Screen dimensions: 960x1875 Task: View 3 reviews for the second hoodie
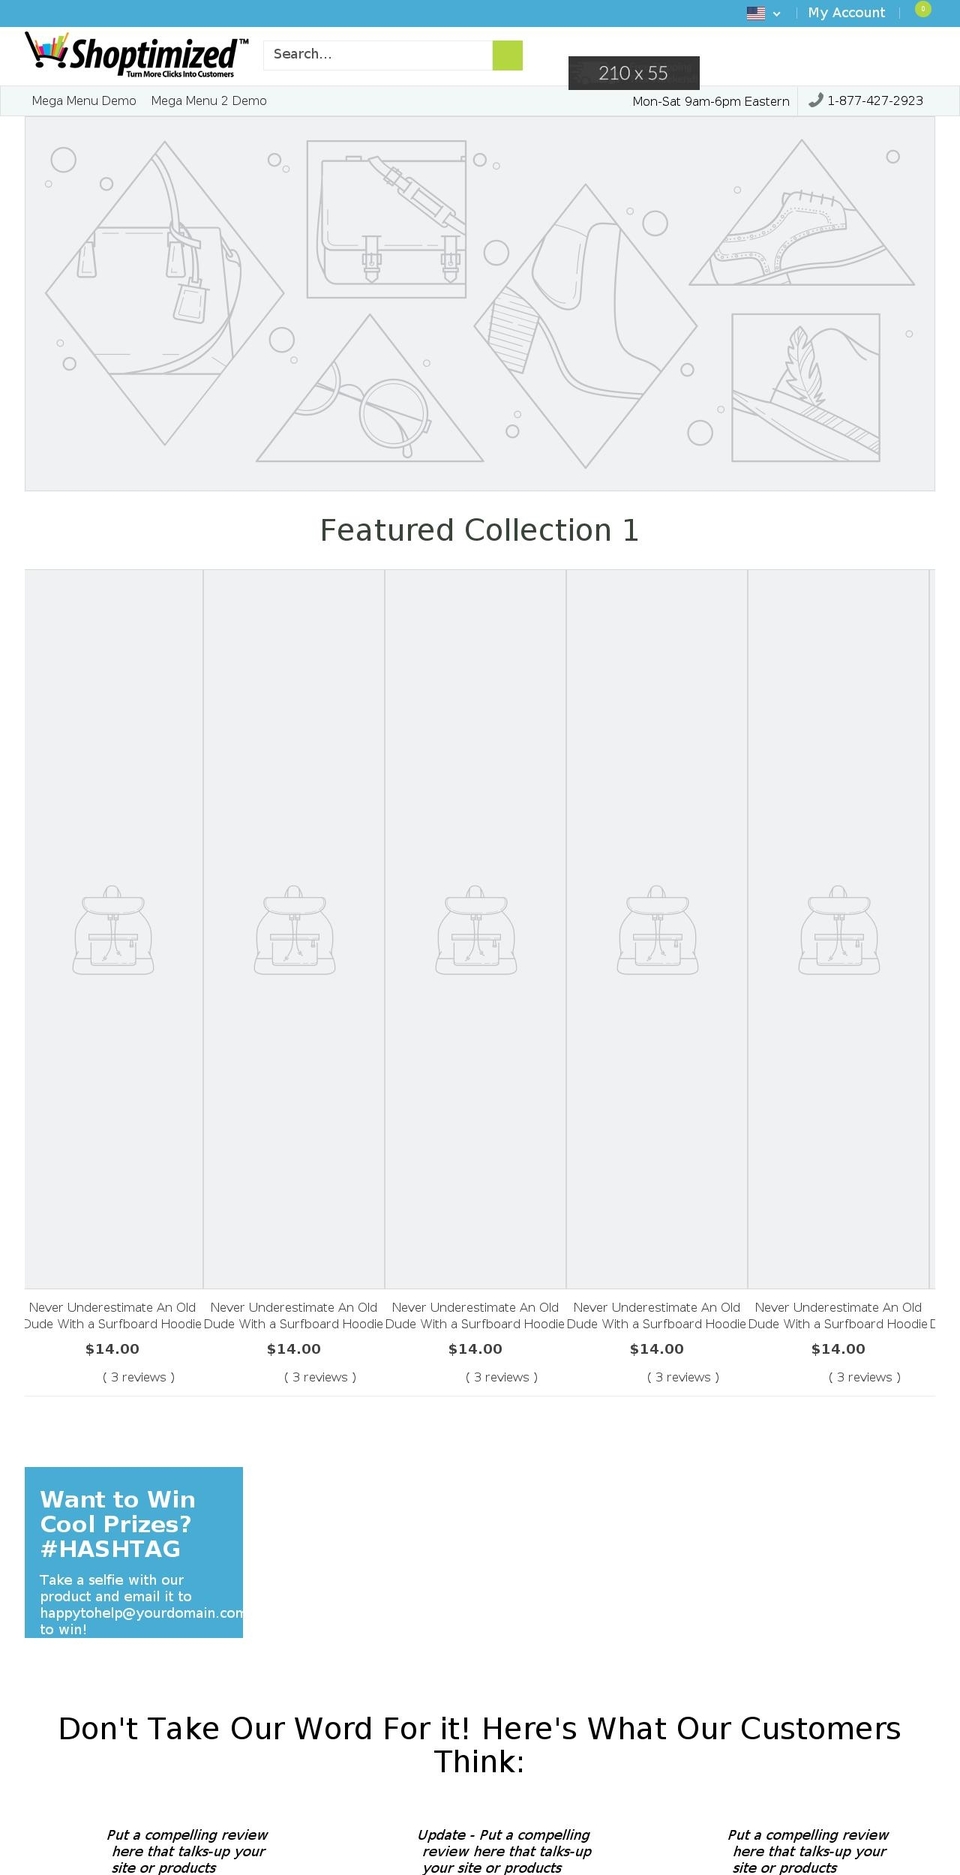tap(320, 1377)
